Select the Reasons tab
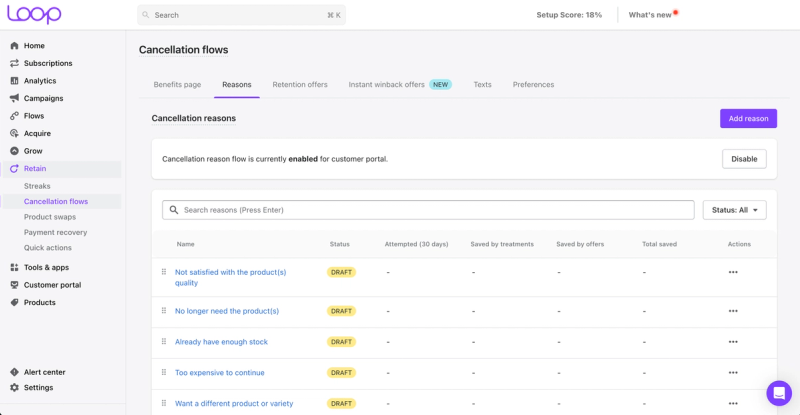This screenshot has width=800, height=415. 237,85
